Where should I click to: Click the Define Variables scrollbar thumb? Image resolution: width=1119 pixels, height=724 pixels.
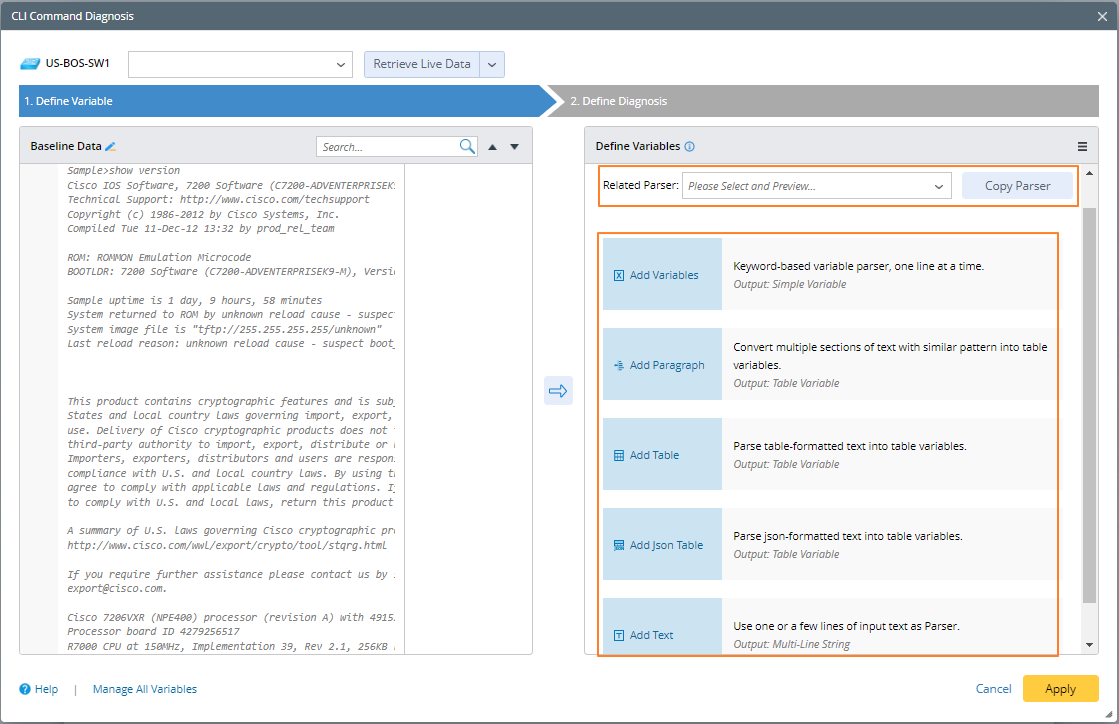pyautogui.click(x=1089, y=405)
